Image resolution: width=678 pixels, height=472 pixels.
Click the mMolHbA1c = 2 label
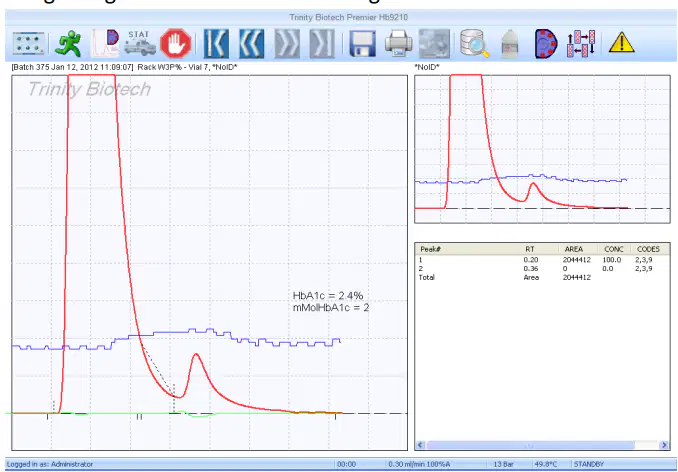pyautogui.click(x=331, y=307)
